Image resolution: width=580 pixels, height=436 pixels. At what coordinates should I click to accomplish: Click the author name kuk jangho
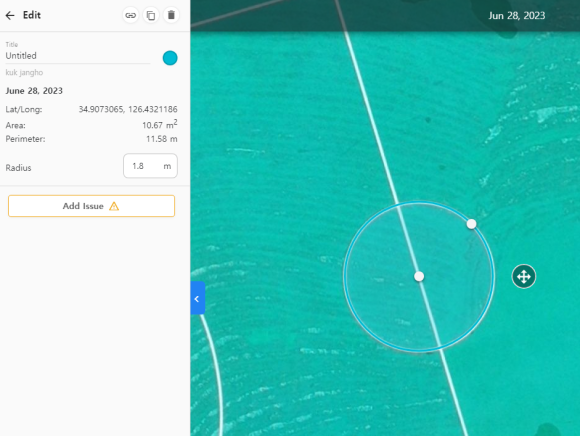[24, 72]
